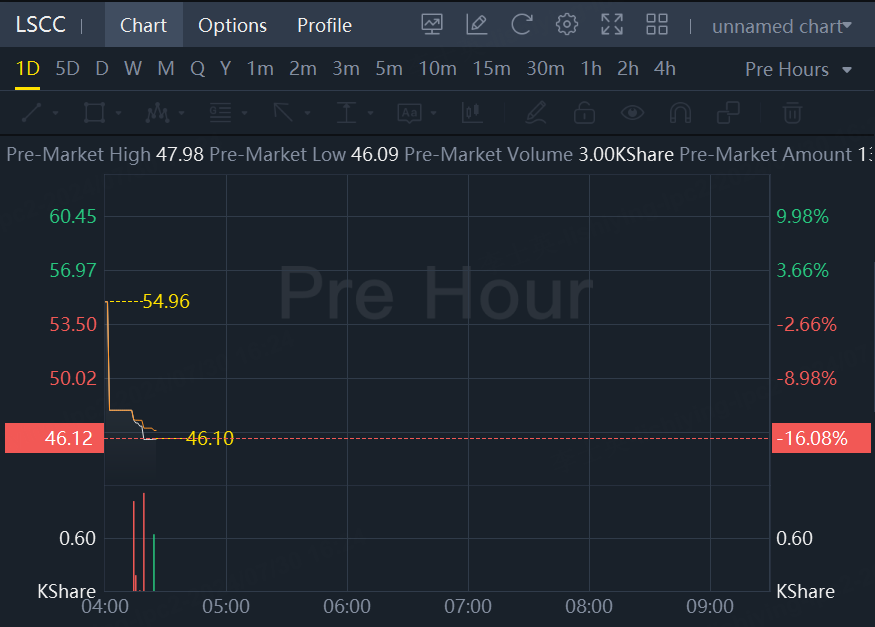Select the 5D timeframe
The height and width of the screenshot is (627, 875).
(67, 69)
